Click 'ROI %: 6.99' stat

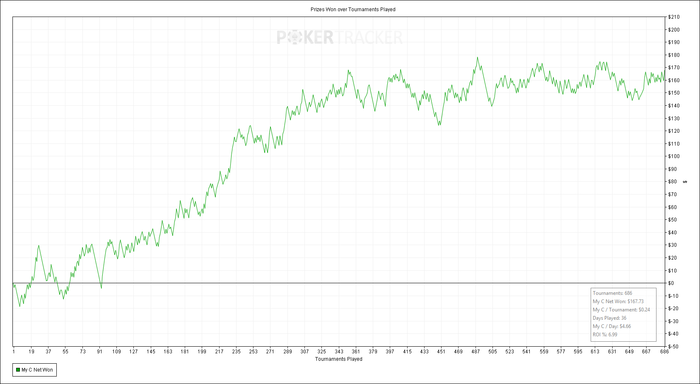click(x=605, y=334)
